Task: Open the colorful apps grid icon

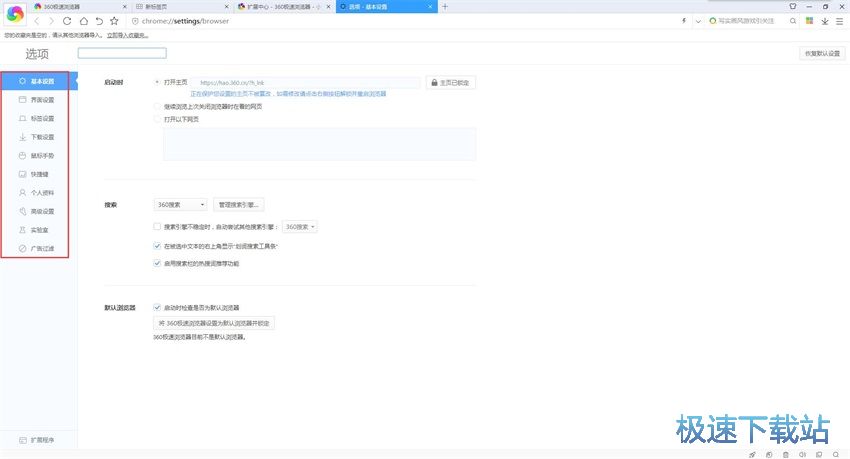Action: [809, 21]
